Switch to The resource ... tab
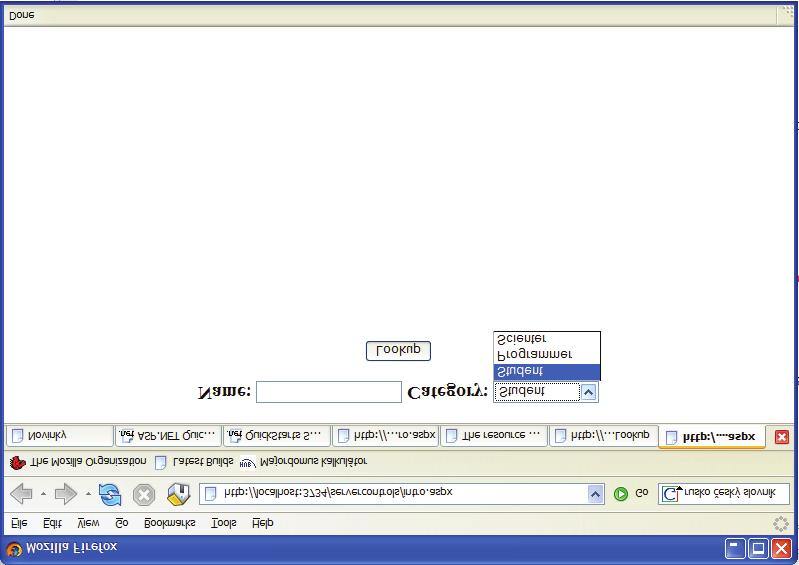This screenshot has width=799, height=565. [494, 436]
